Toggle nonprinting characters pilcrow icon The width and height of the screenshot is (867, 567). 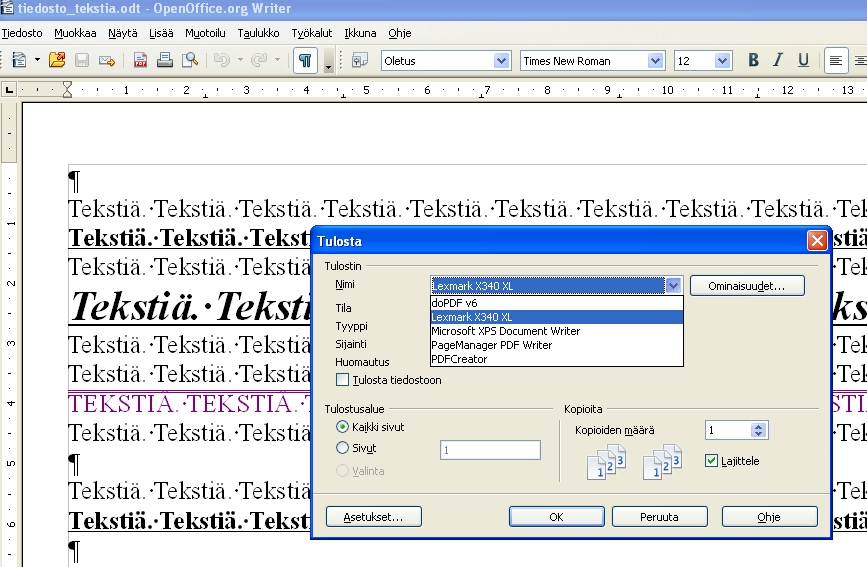point(305,60)
